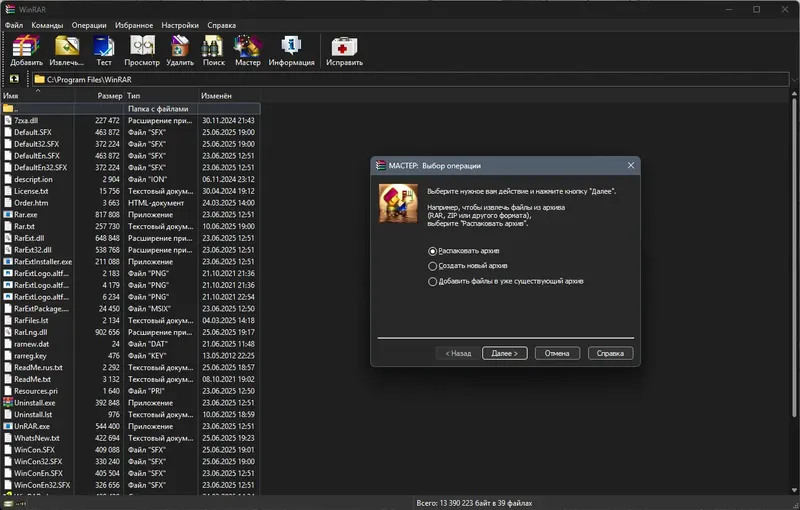Sort files by the Размер column
Screen dimensions: 800x510
(99, 95)
